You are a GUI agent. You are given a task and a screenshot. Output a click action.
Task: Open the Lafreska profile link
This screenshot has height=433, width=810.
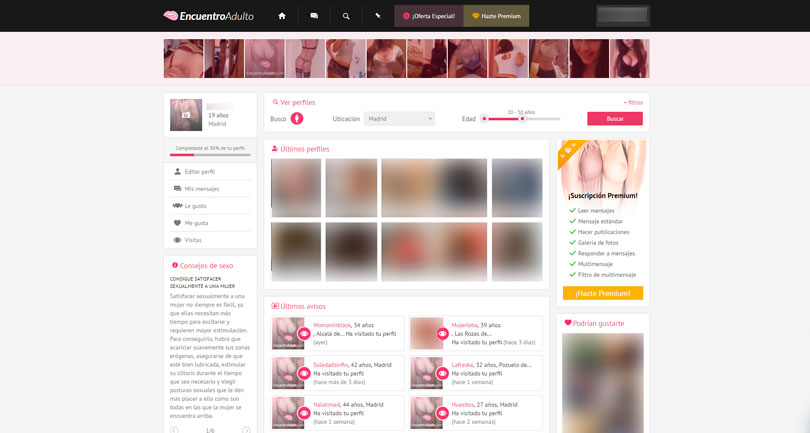(x=462, y=365)
